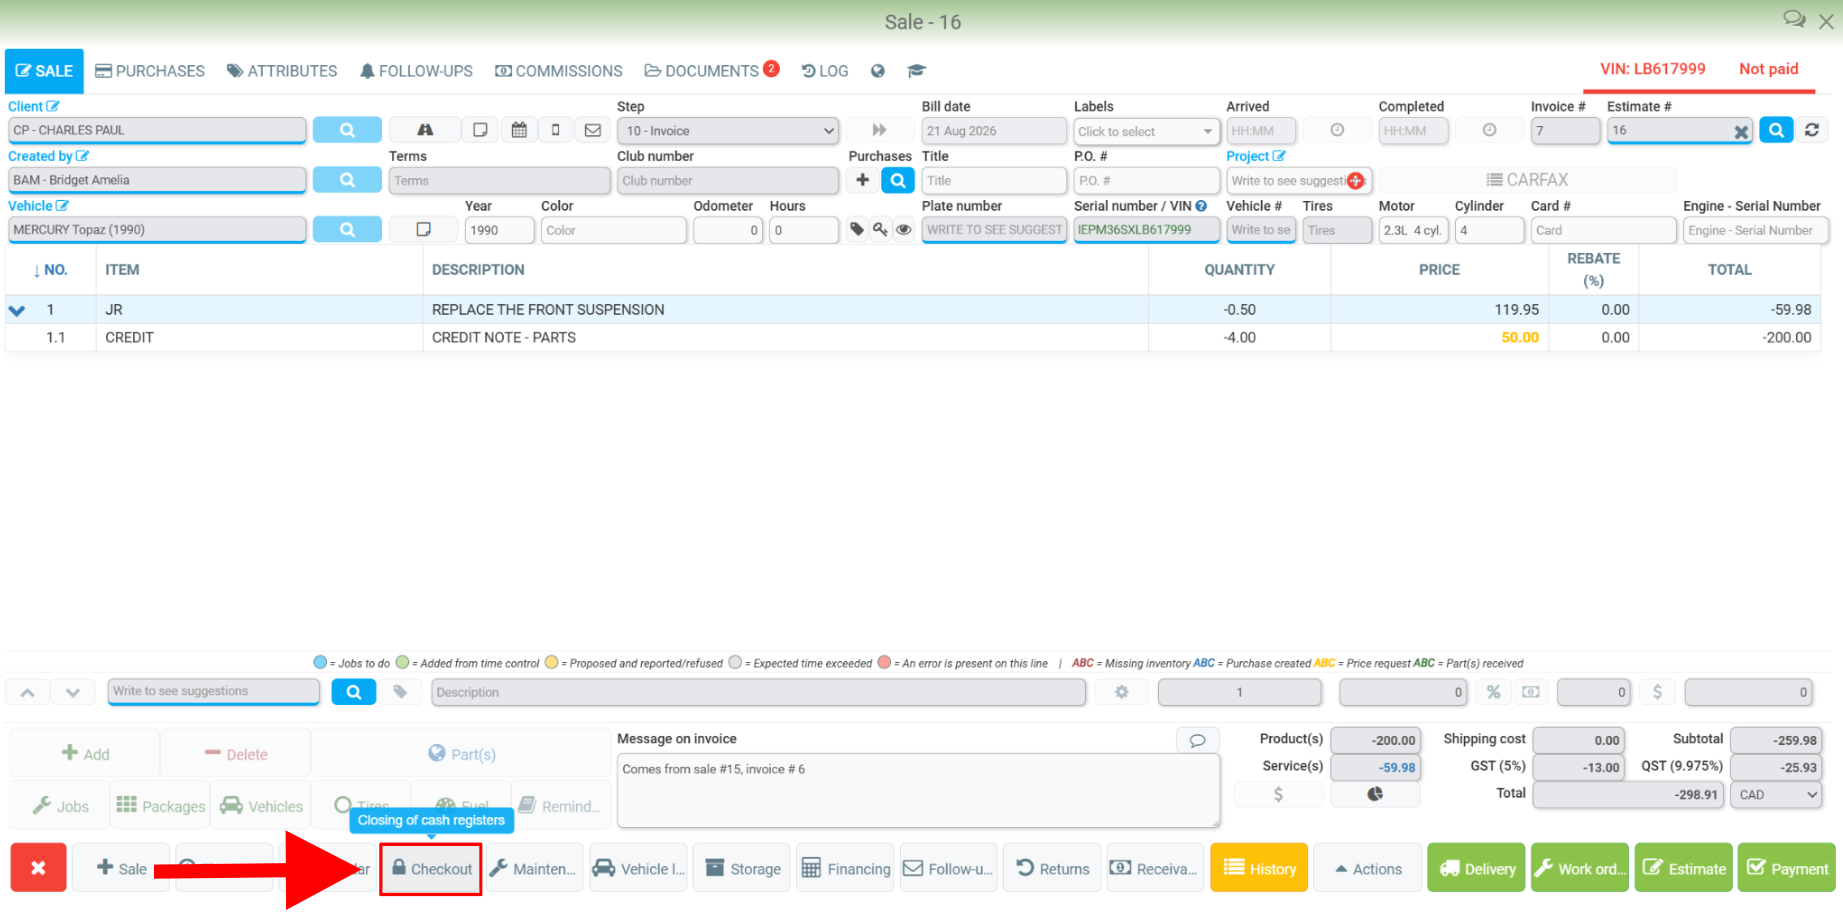Click the red X cancel button
This screenshot has height=914, width=1843.
[38, 868]
